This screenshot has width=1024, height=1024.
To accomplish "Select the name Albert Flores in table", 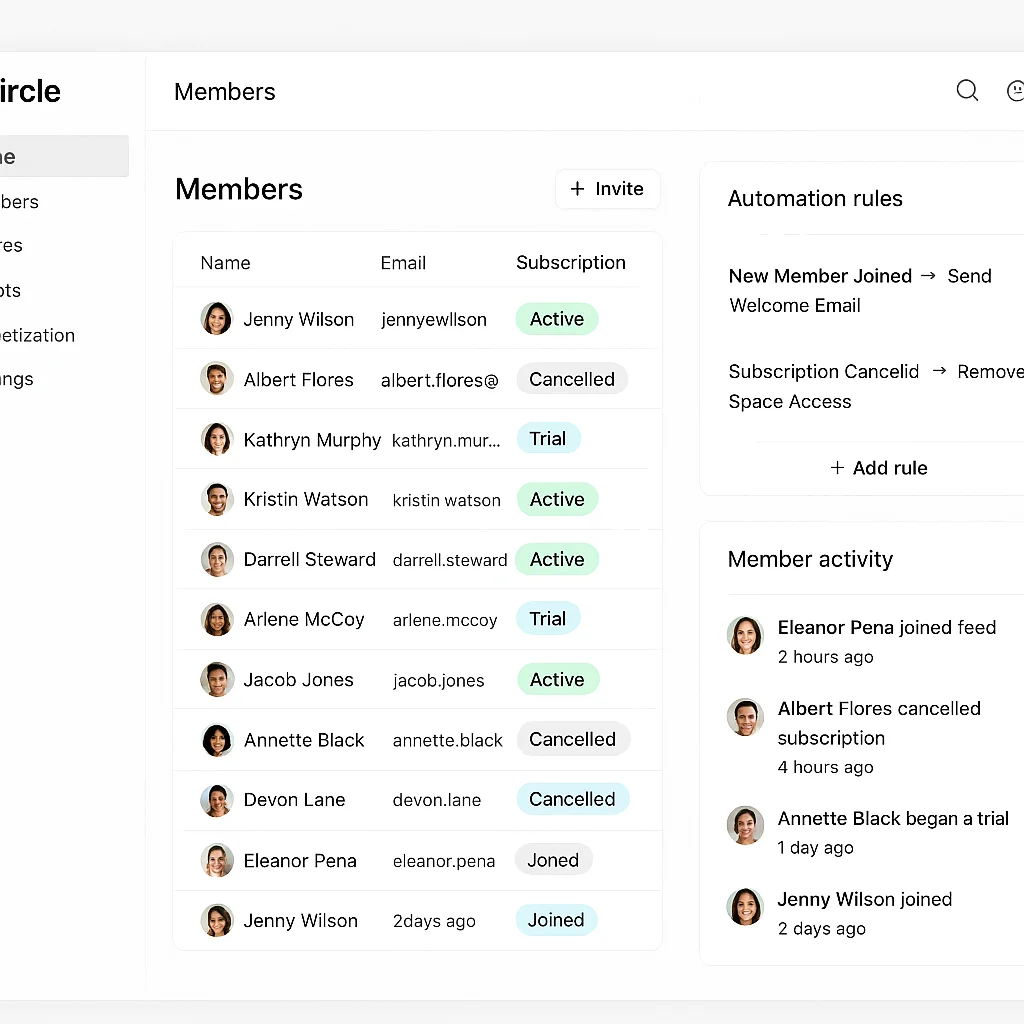I will point(298,379).
